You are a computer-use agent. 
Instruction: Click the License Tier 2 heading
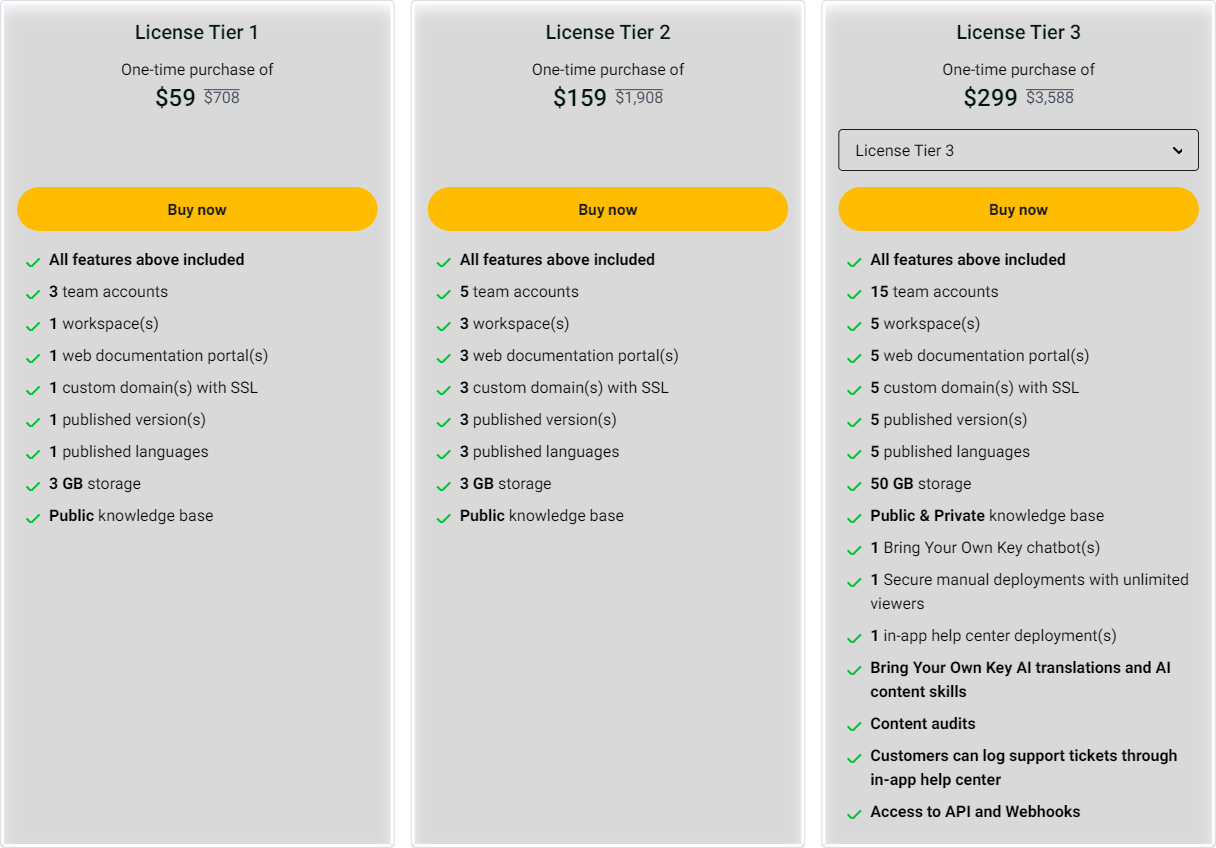[607, 32]
